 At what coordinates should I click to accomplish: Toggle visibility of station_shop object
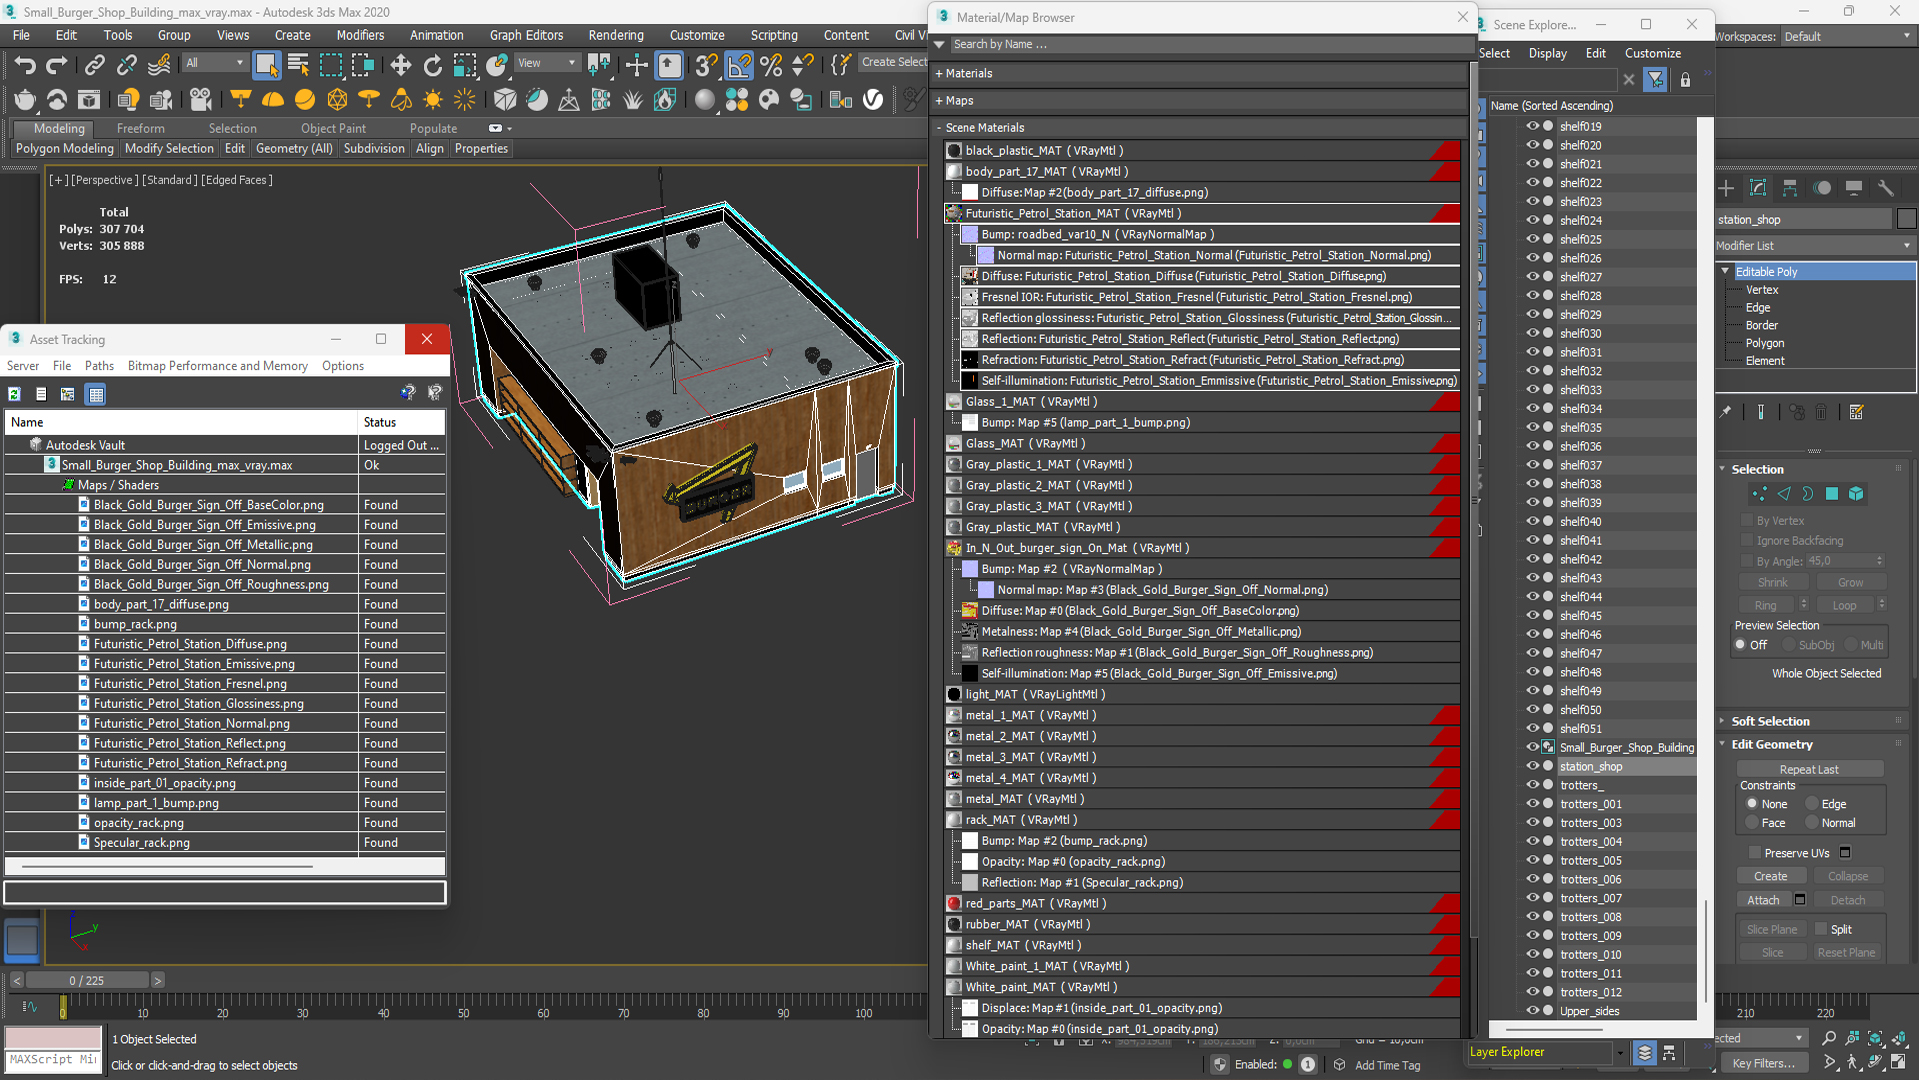pyautogui.click(x=1532, y=766)
